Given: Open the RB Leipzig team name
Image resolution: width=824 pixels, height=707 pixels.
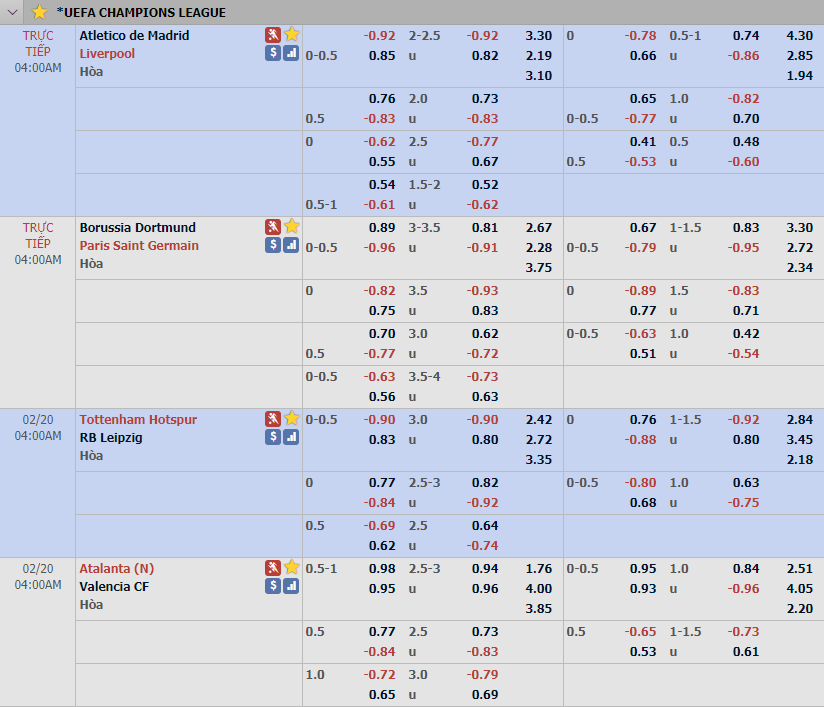Looking at the screenshot, I should tap(111, 438).
